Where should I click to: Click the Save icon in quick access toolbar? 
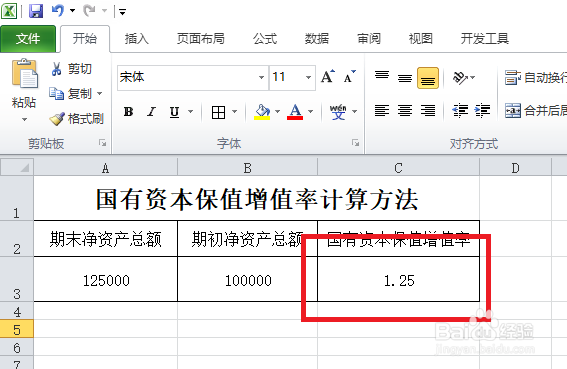tap(36, 11)
